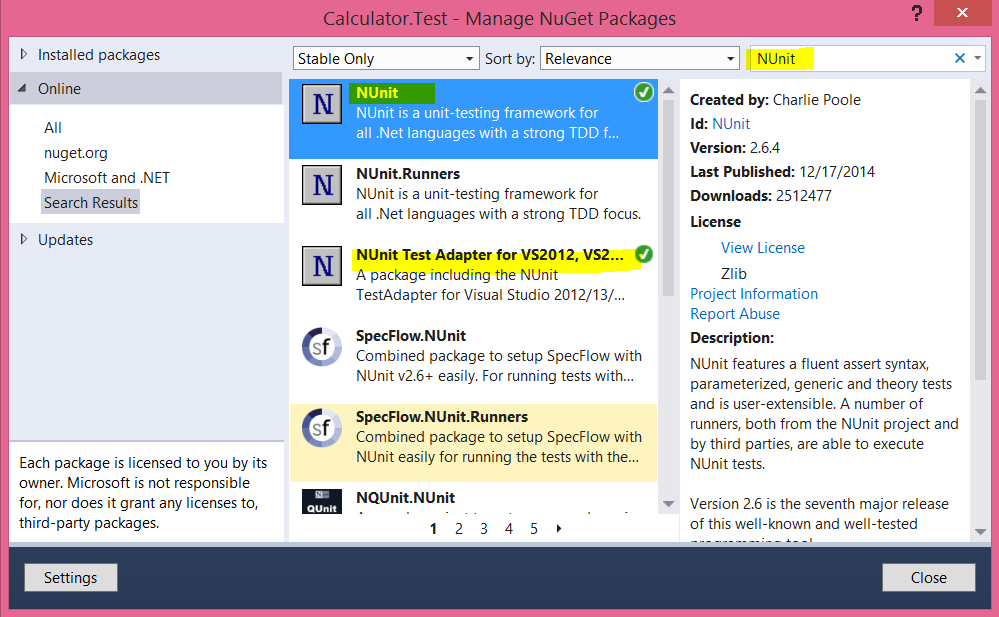Click installed checkmark on NUnit Test Adapter

(643, 254)
